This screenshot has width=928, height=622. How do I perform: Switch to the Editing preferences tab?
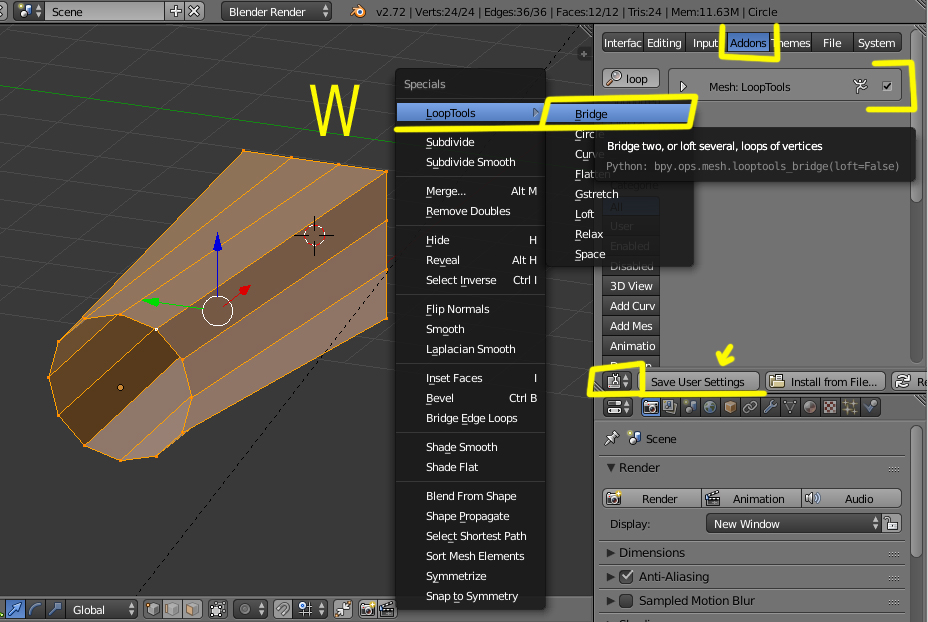click(663, 43)
